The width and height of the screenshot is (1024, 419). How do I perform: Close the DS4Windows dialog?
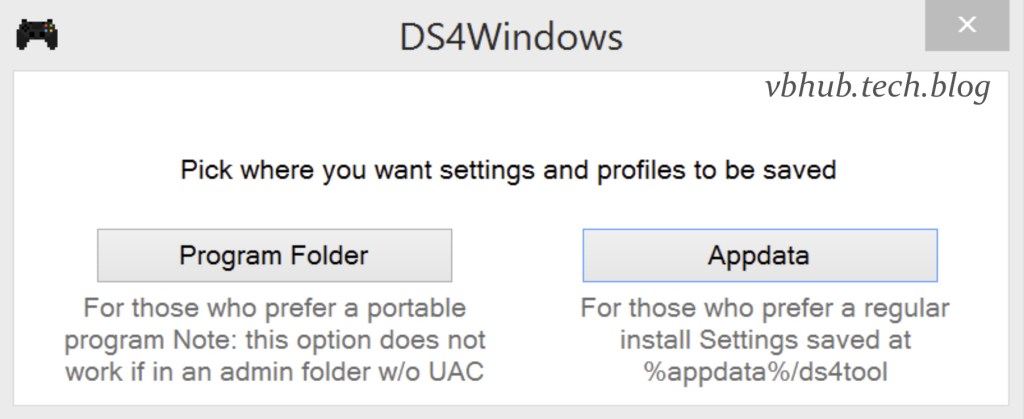click(966, 26)
